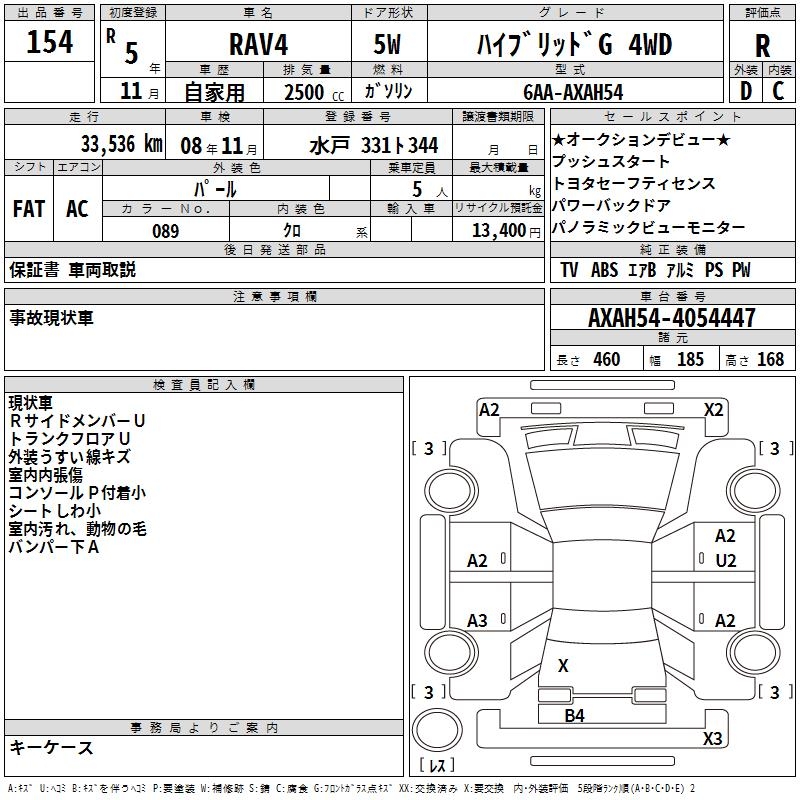Select inspector note RサイドメンバーU
Viewport: 800px width, 800px height.
pyautogui.click(x=77, y=420)
